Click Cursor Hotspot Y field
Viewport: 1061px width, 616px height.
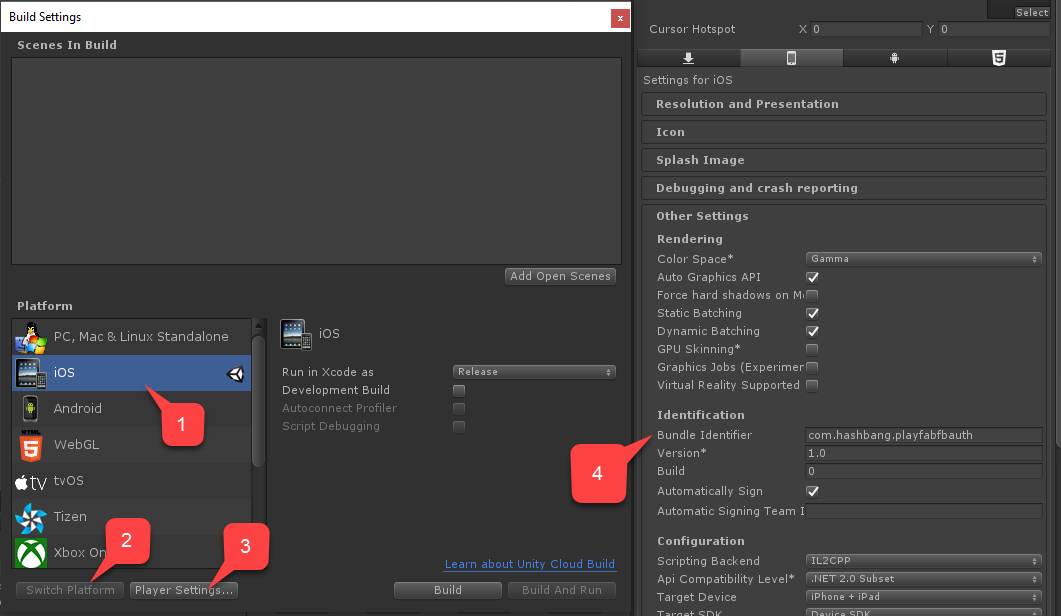click(x=994, y=29)
